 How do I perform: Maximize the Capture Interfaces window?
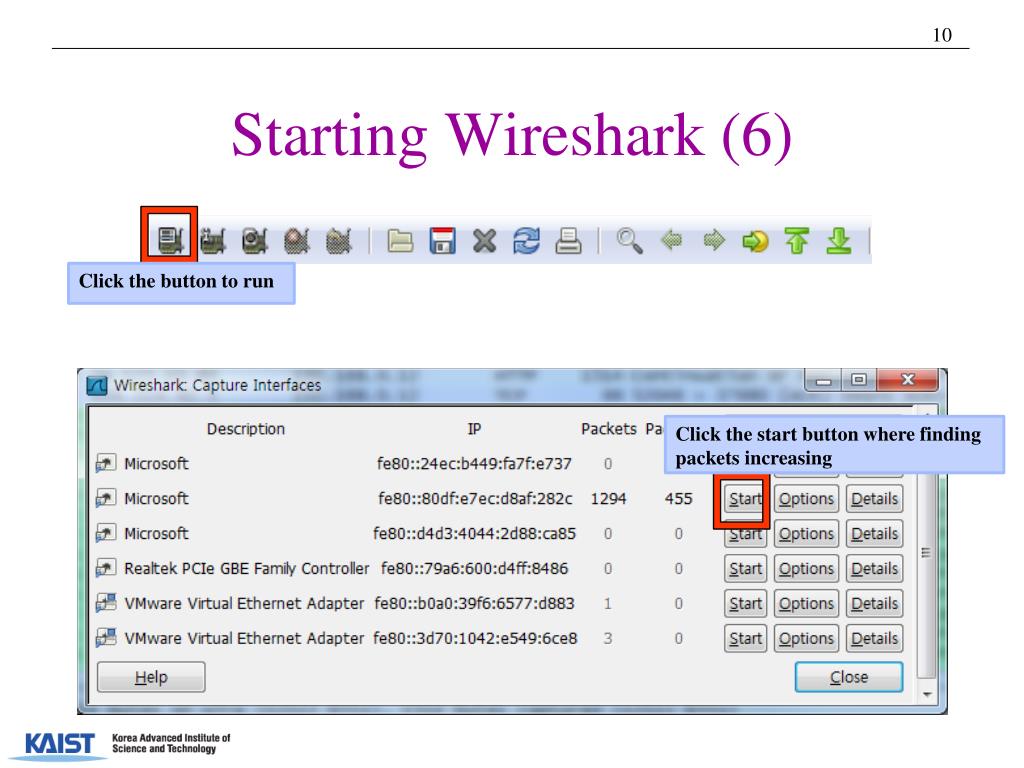tap(859, 380)
